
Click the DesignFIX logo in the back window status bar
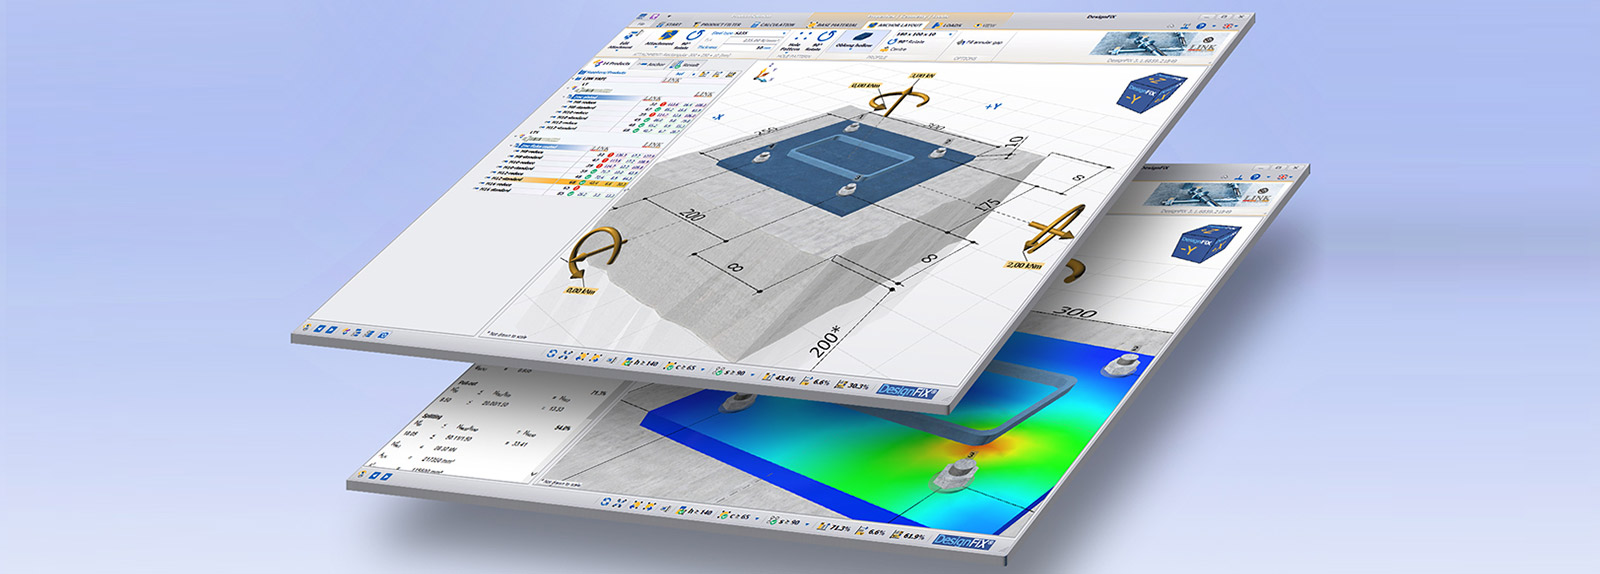(963, 543)
